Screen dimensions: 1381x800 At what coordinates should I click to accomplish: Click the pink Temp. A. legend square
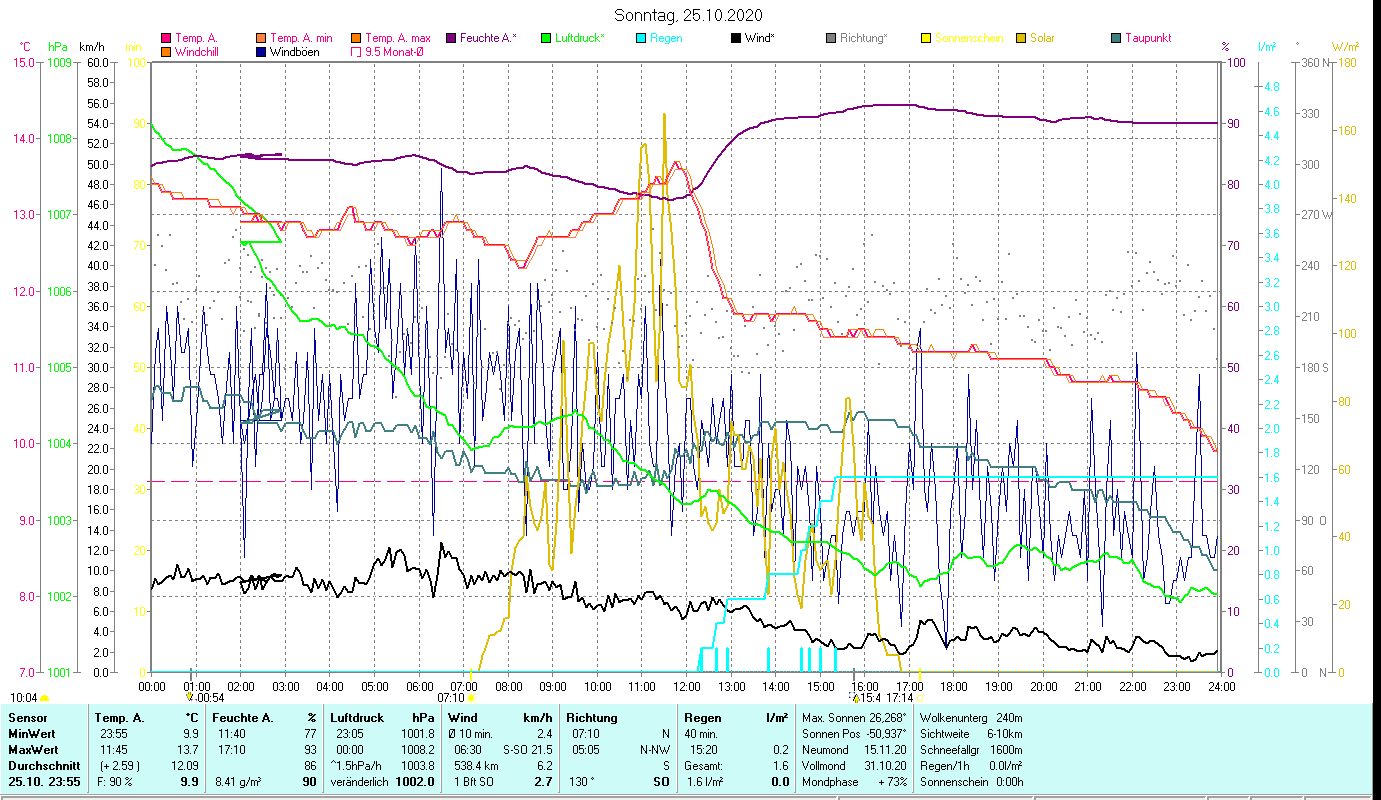point(166,39)
